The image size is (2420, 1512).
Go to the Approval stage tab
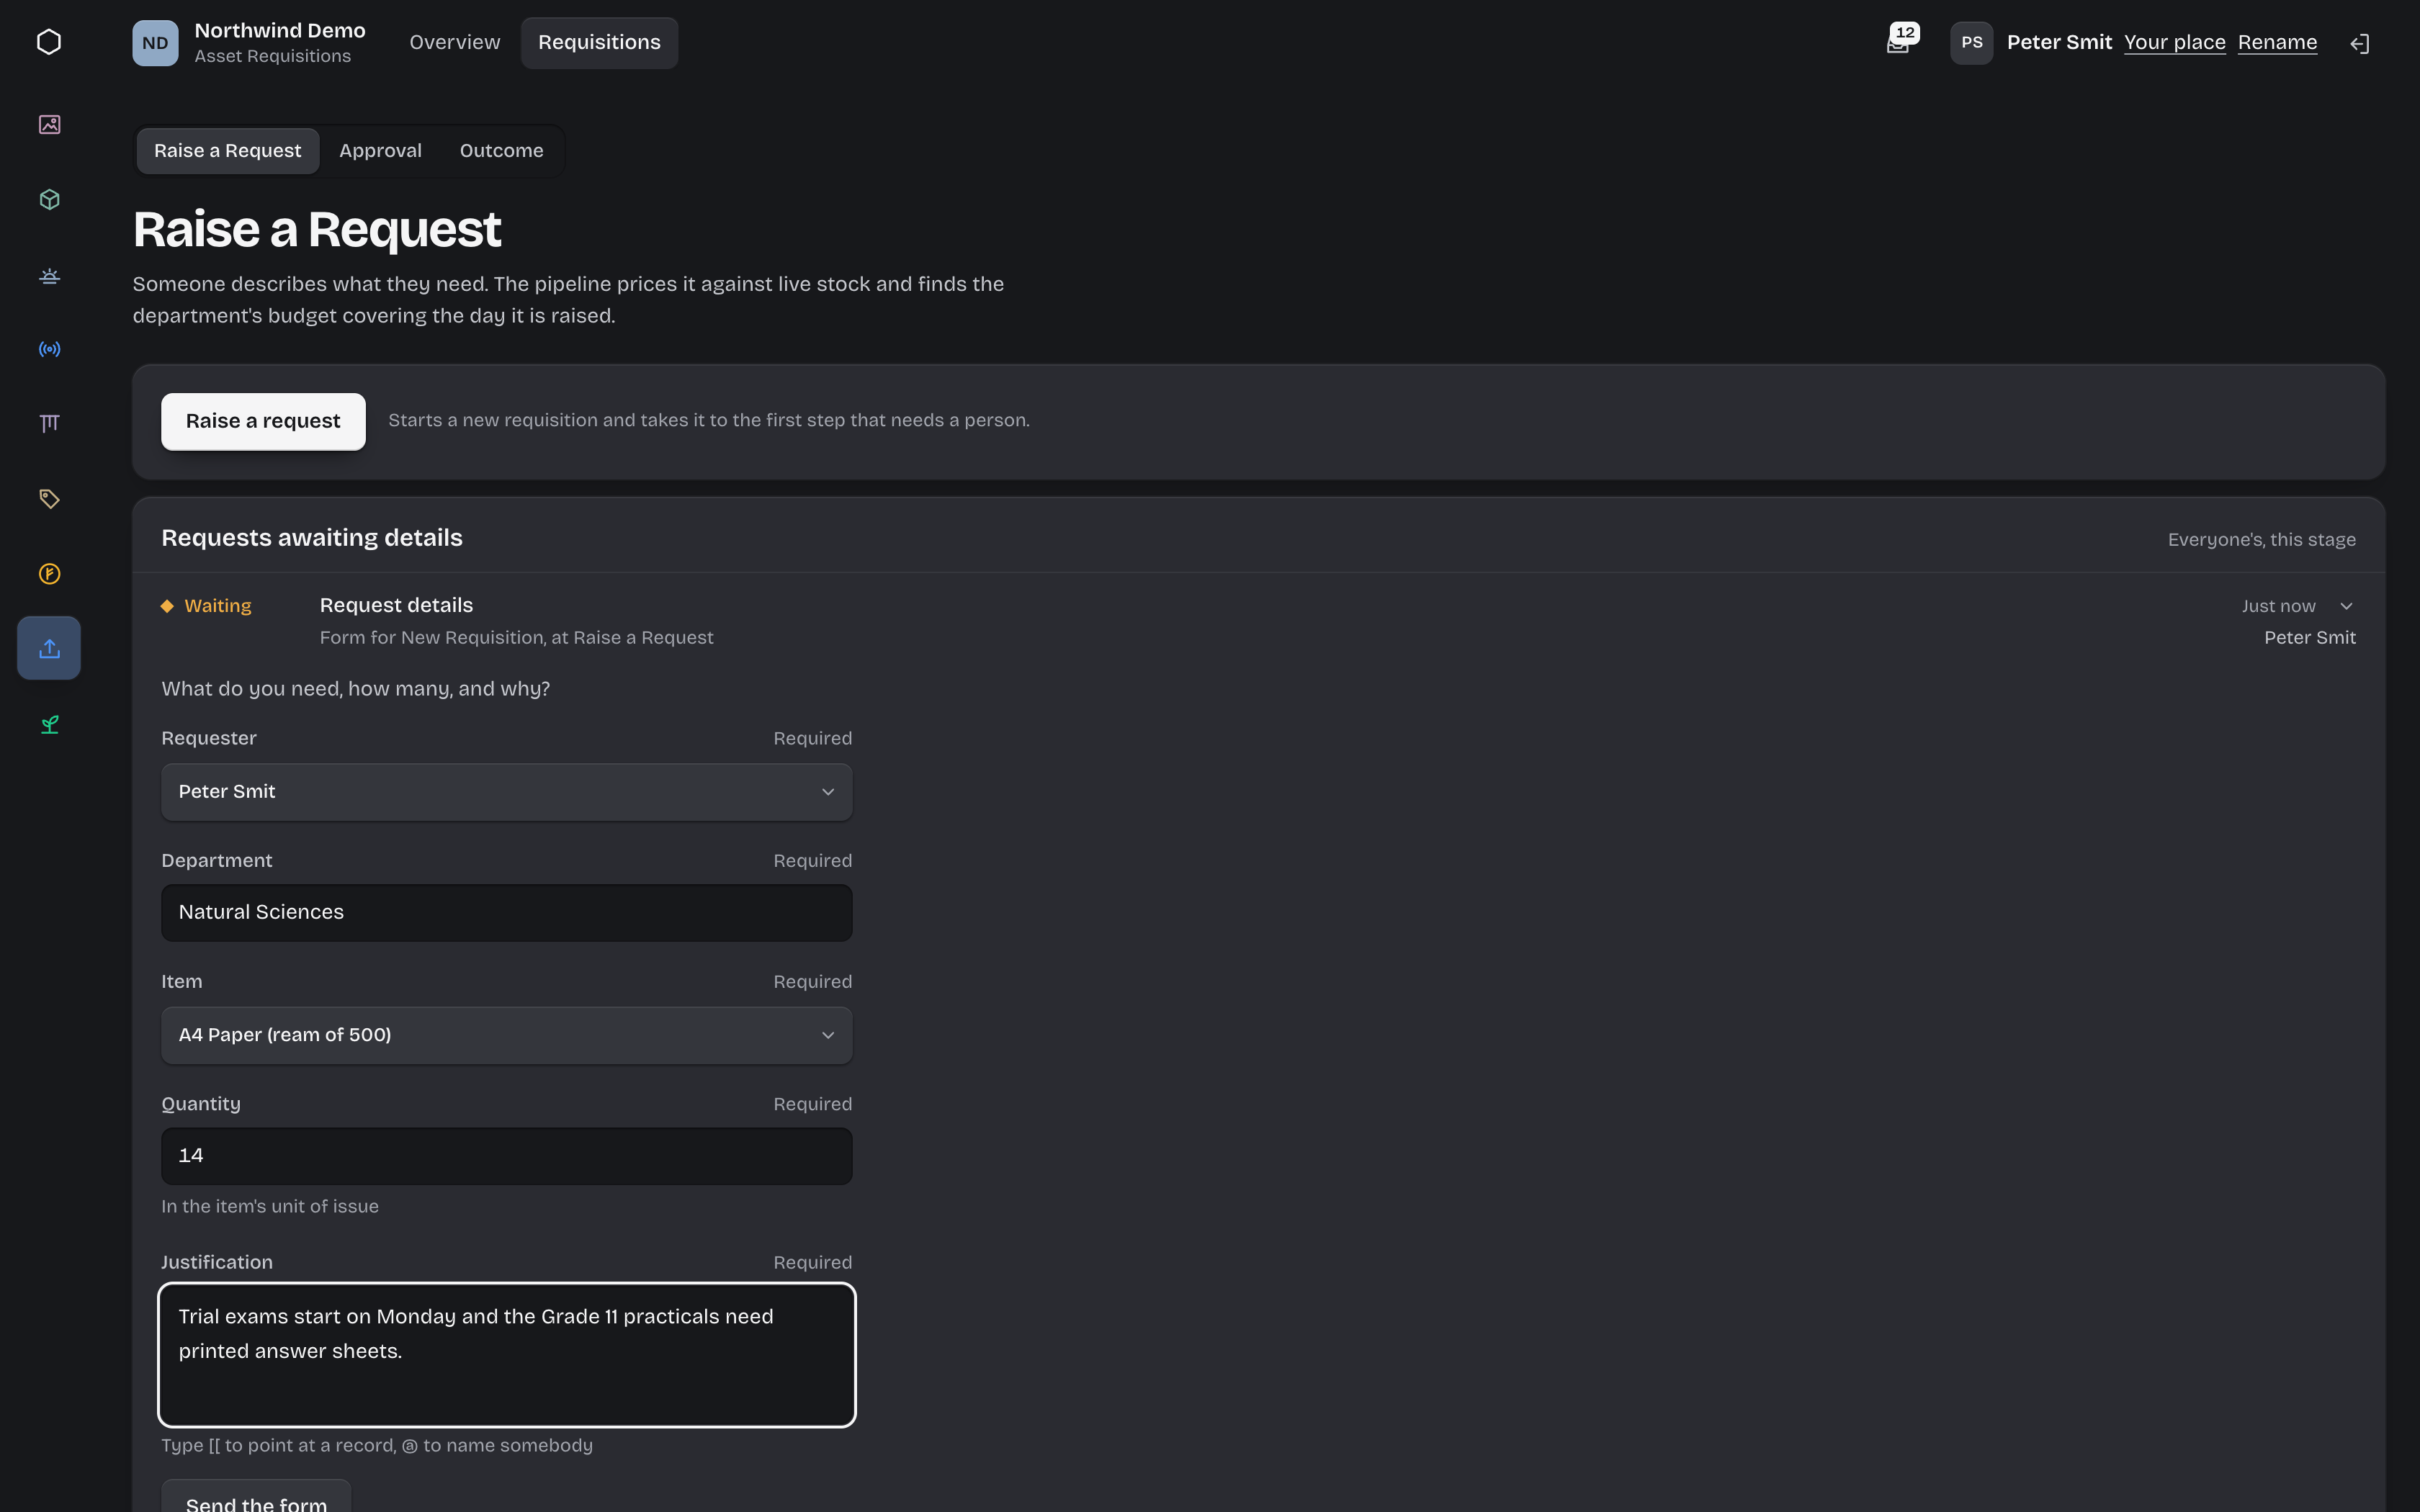[380, 151]
